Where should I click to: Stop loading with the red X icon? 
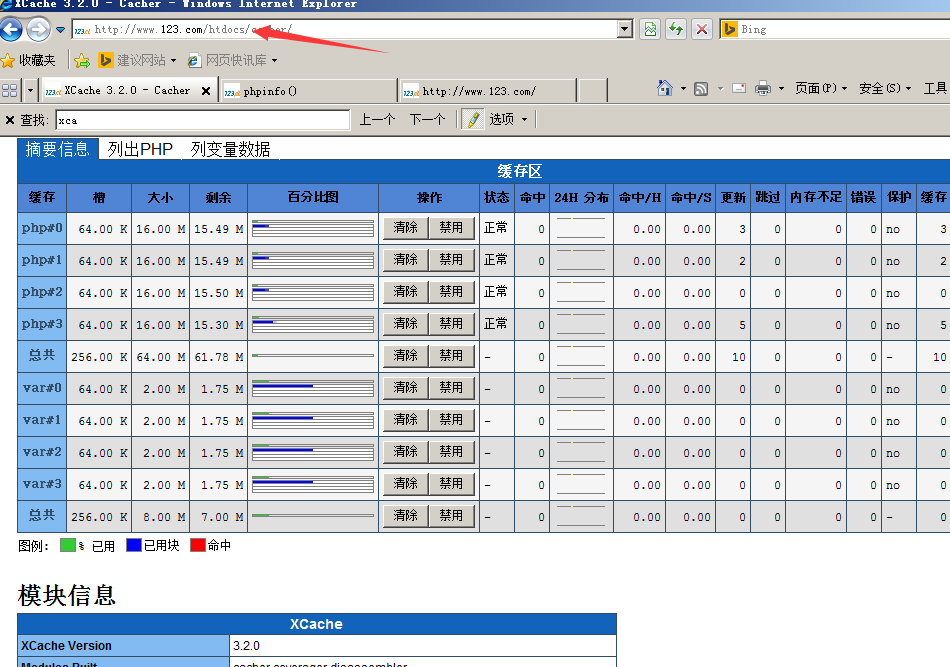tap(702, 29)
